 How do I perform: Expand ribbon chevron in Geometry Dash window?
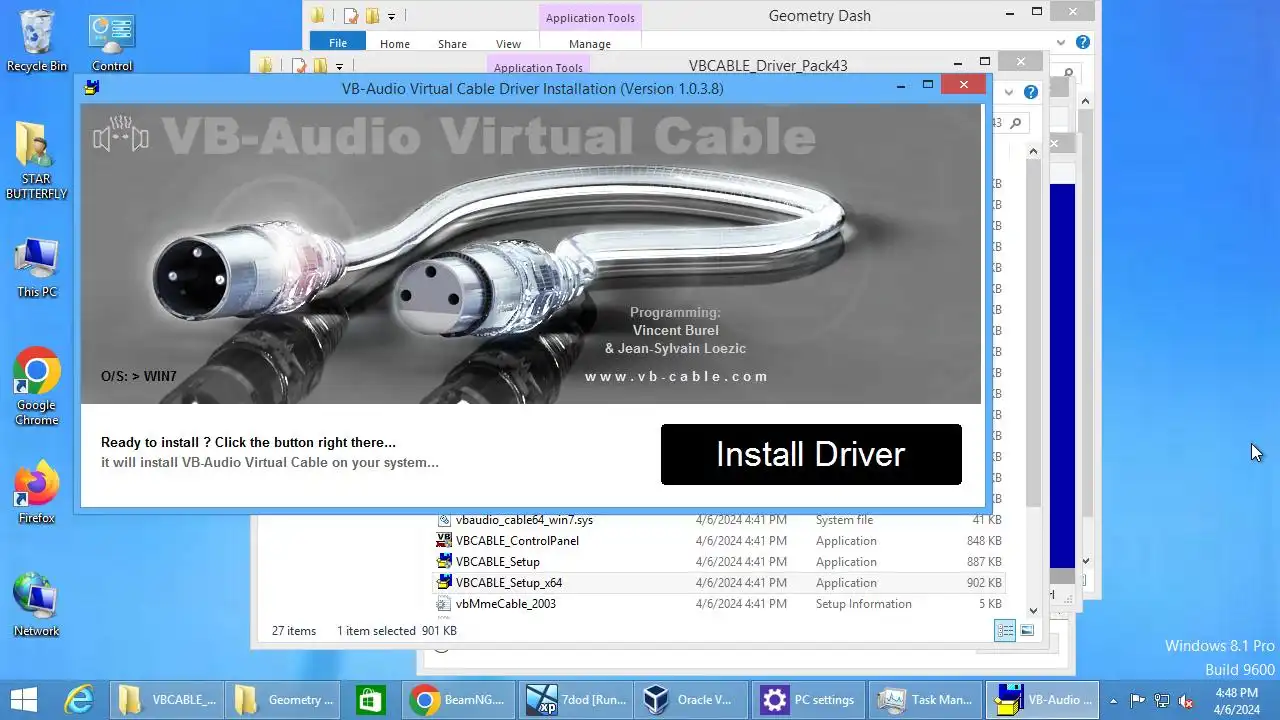pyautogui.click(x=1061, y=43)
